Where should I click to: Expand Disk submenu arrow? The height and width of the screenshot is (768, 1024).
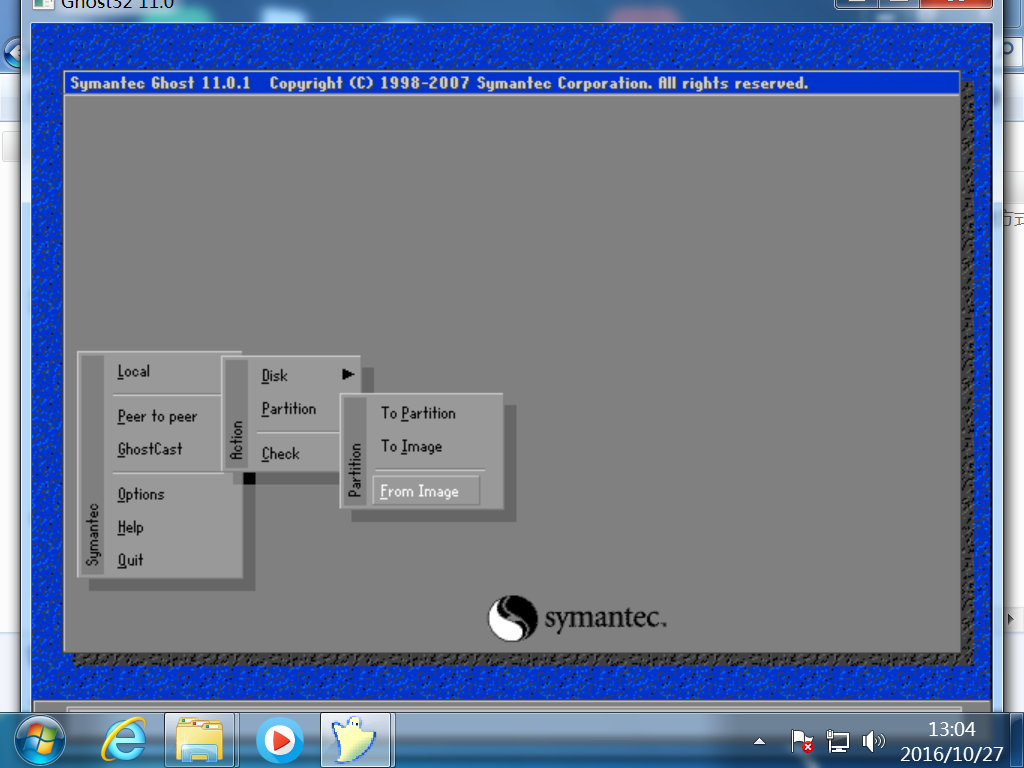pyautogui.click(x=348, y=374)
